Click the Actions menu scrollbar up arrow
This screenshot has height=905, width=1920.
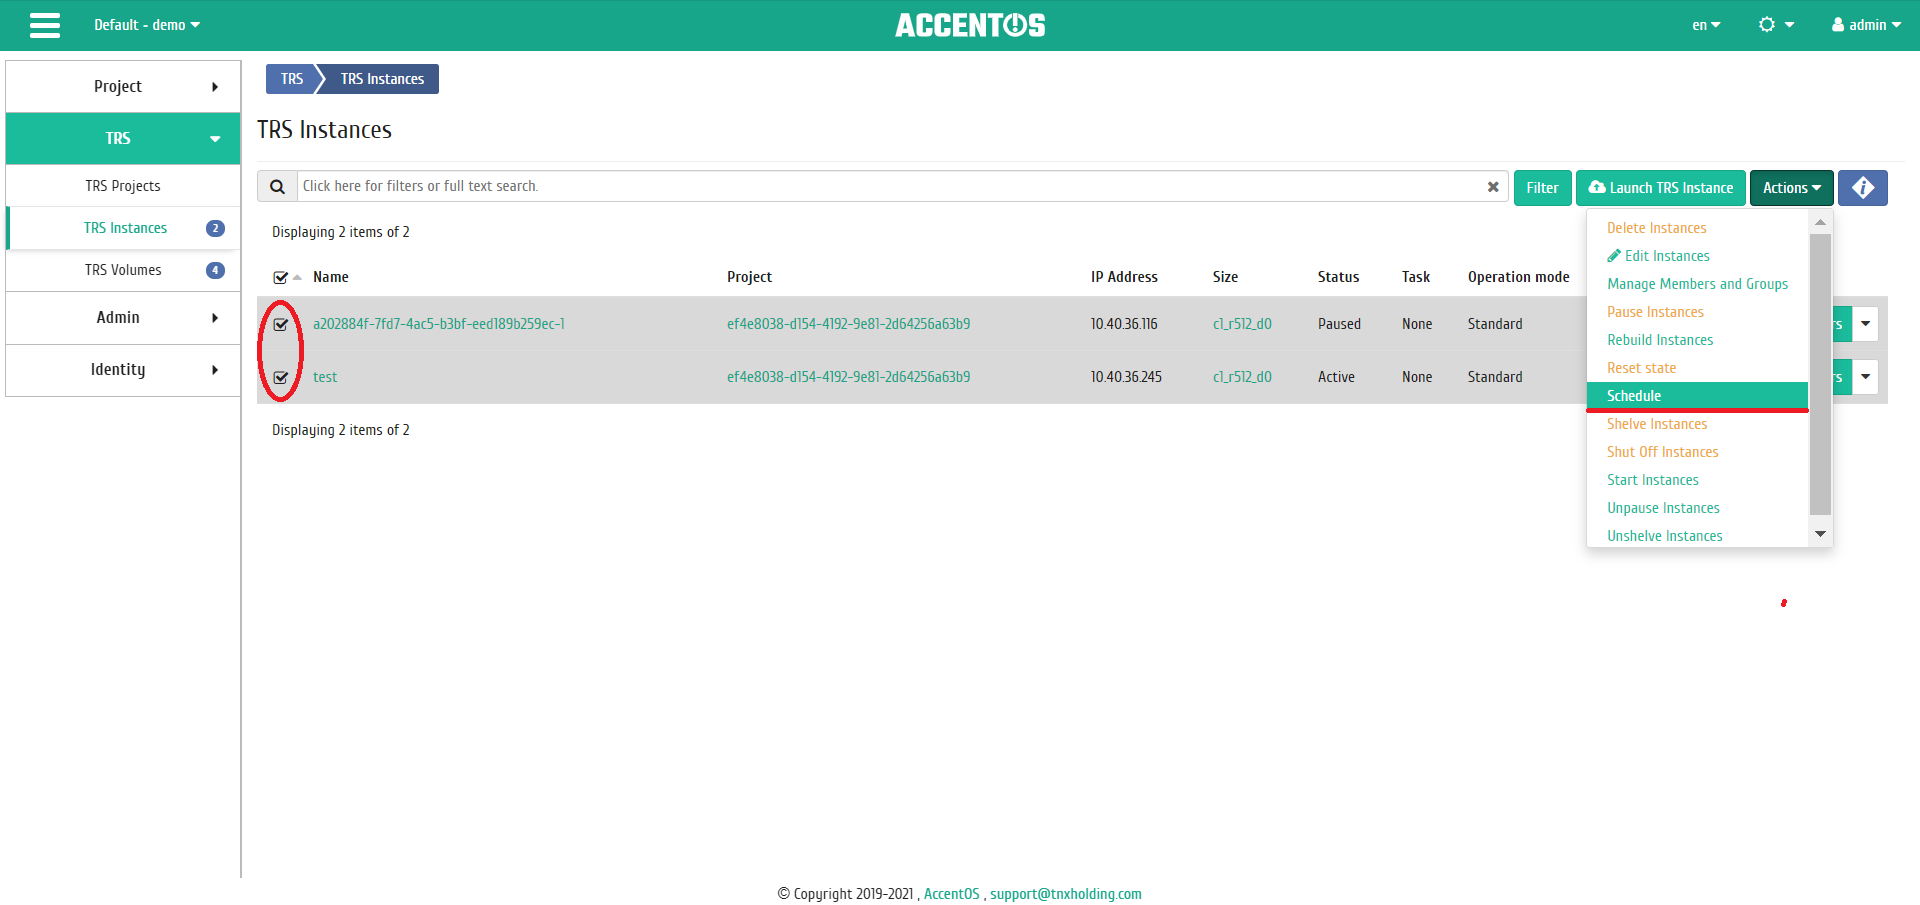1820,223
